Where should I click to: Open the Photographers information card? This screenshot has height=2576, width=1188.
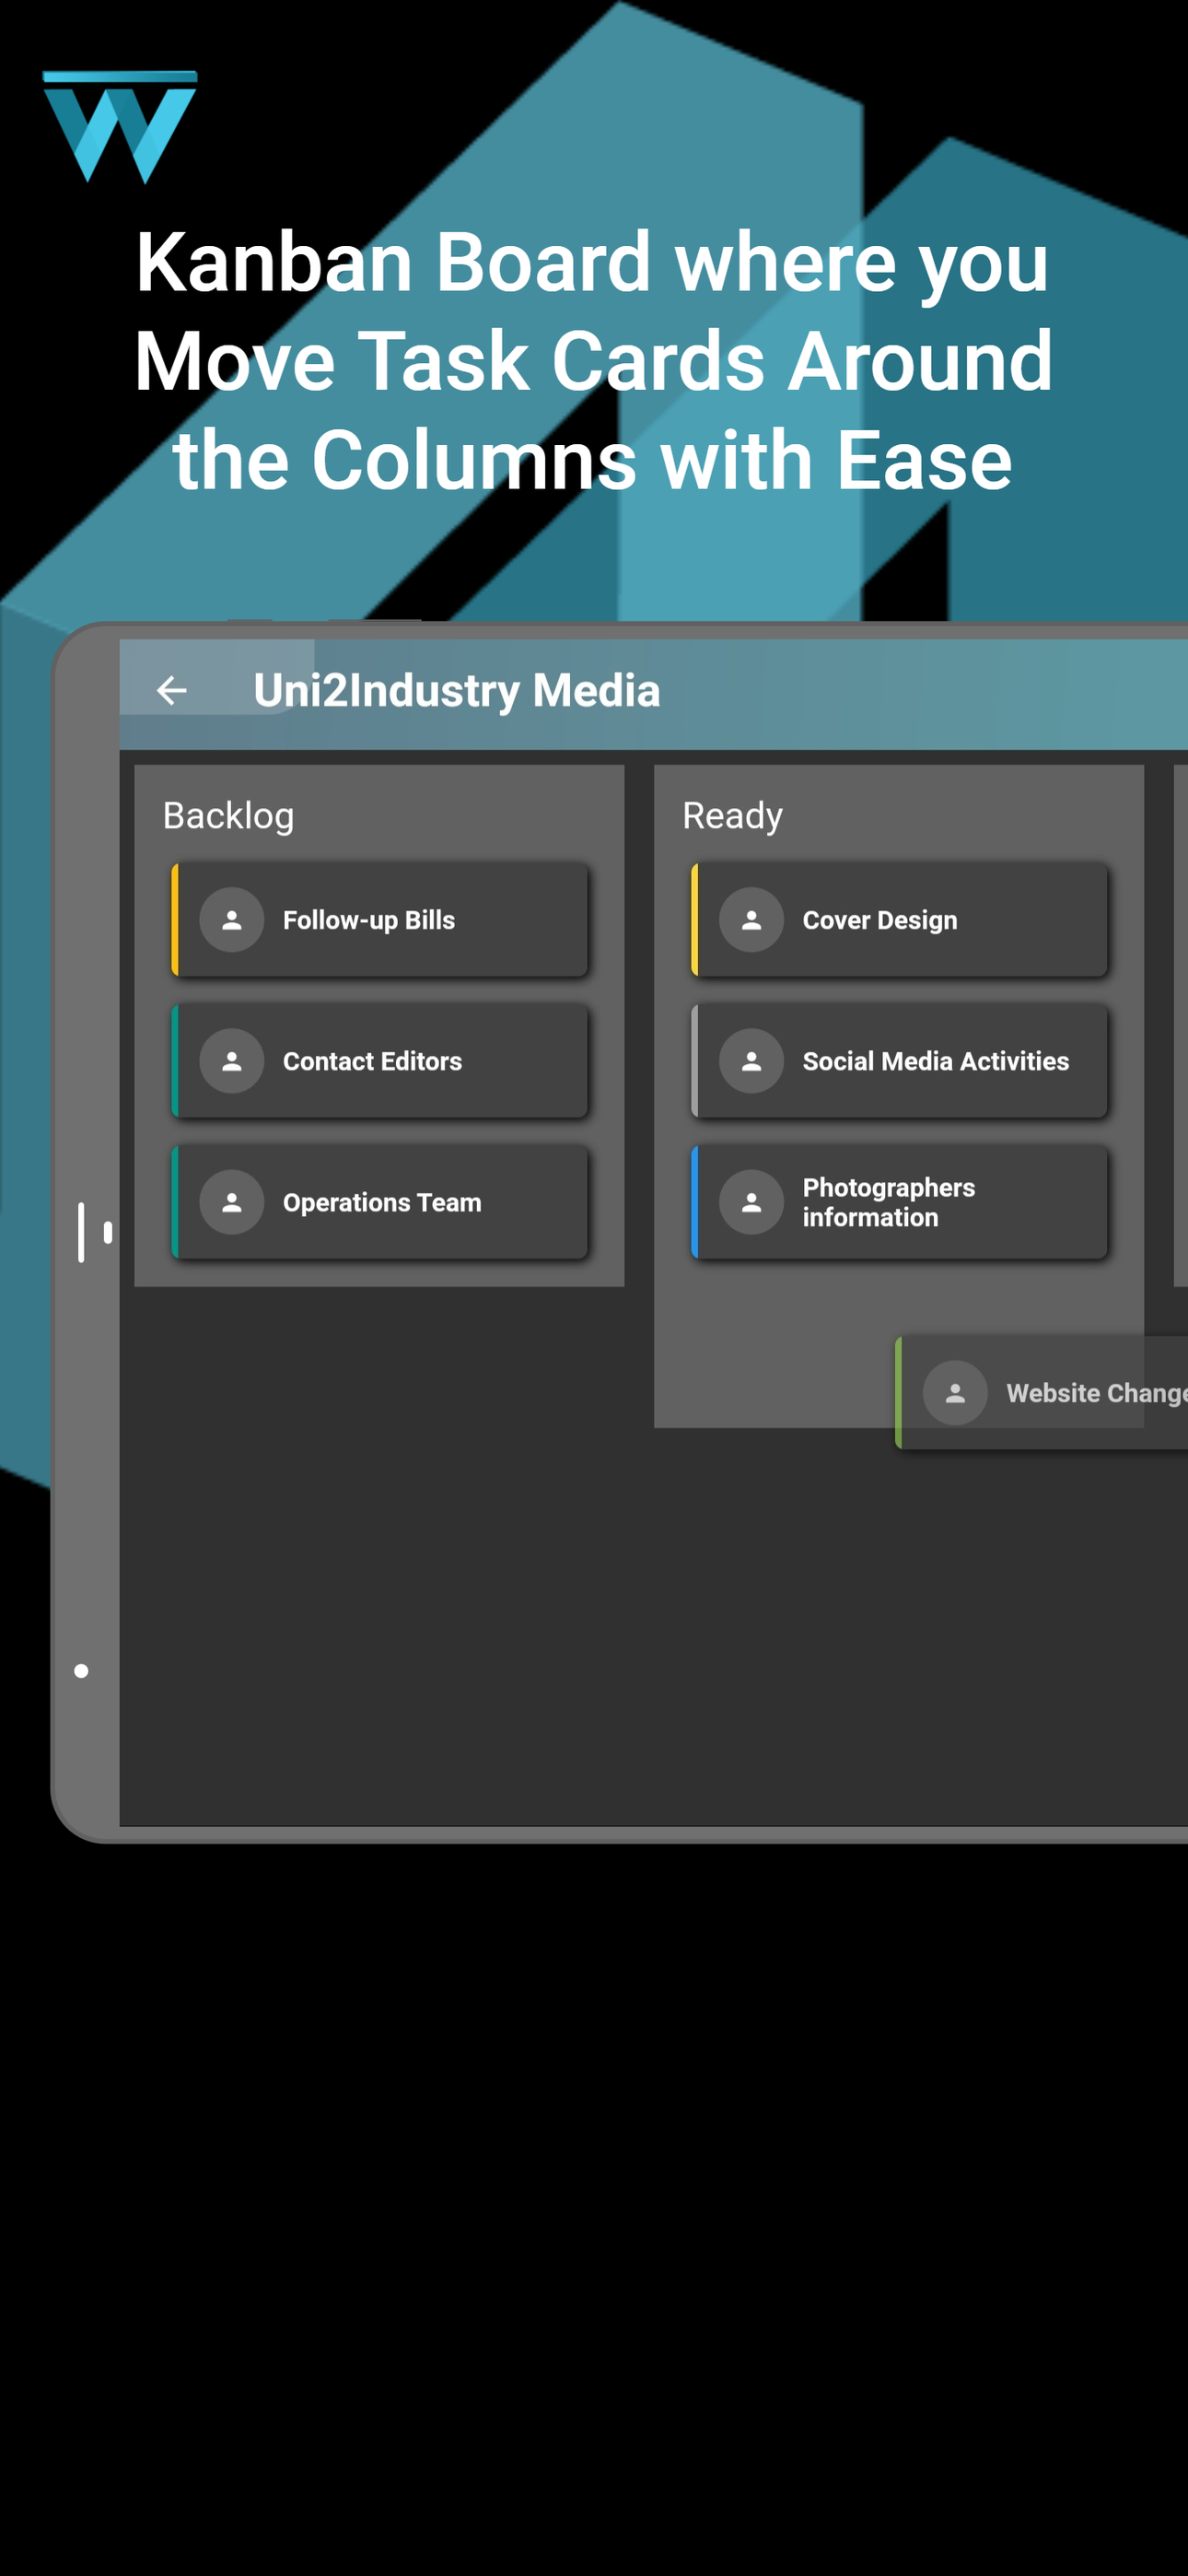(899, 1202)
